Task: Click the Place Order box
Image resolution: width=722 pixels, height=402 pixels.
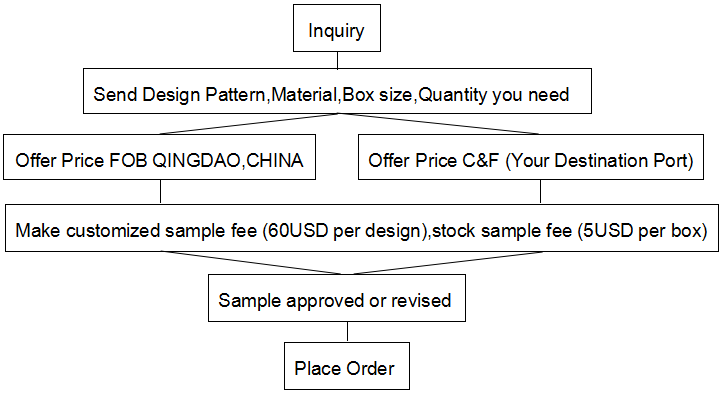Action: coord(347,366)
